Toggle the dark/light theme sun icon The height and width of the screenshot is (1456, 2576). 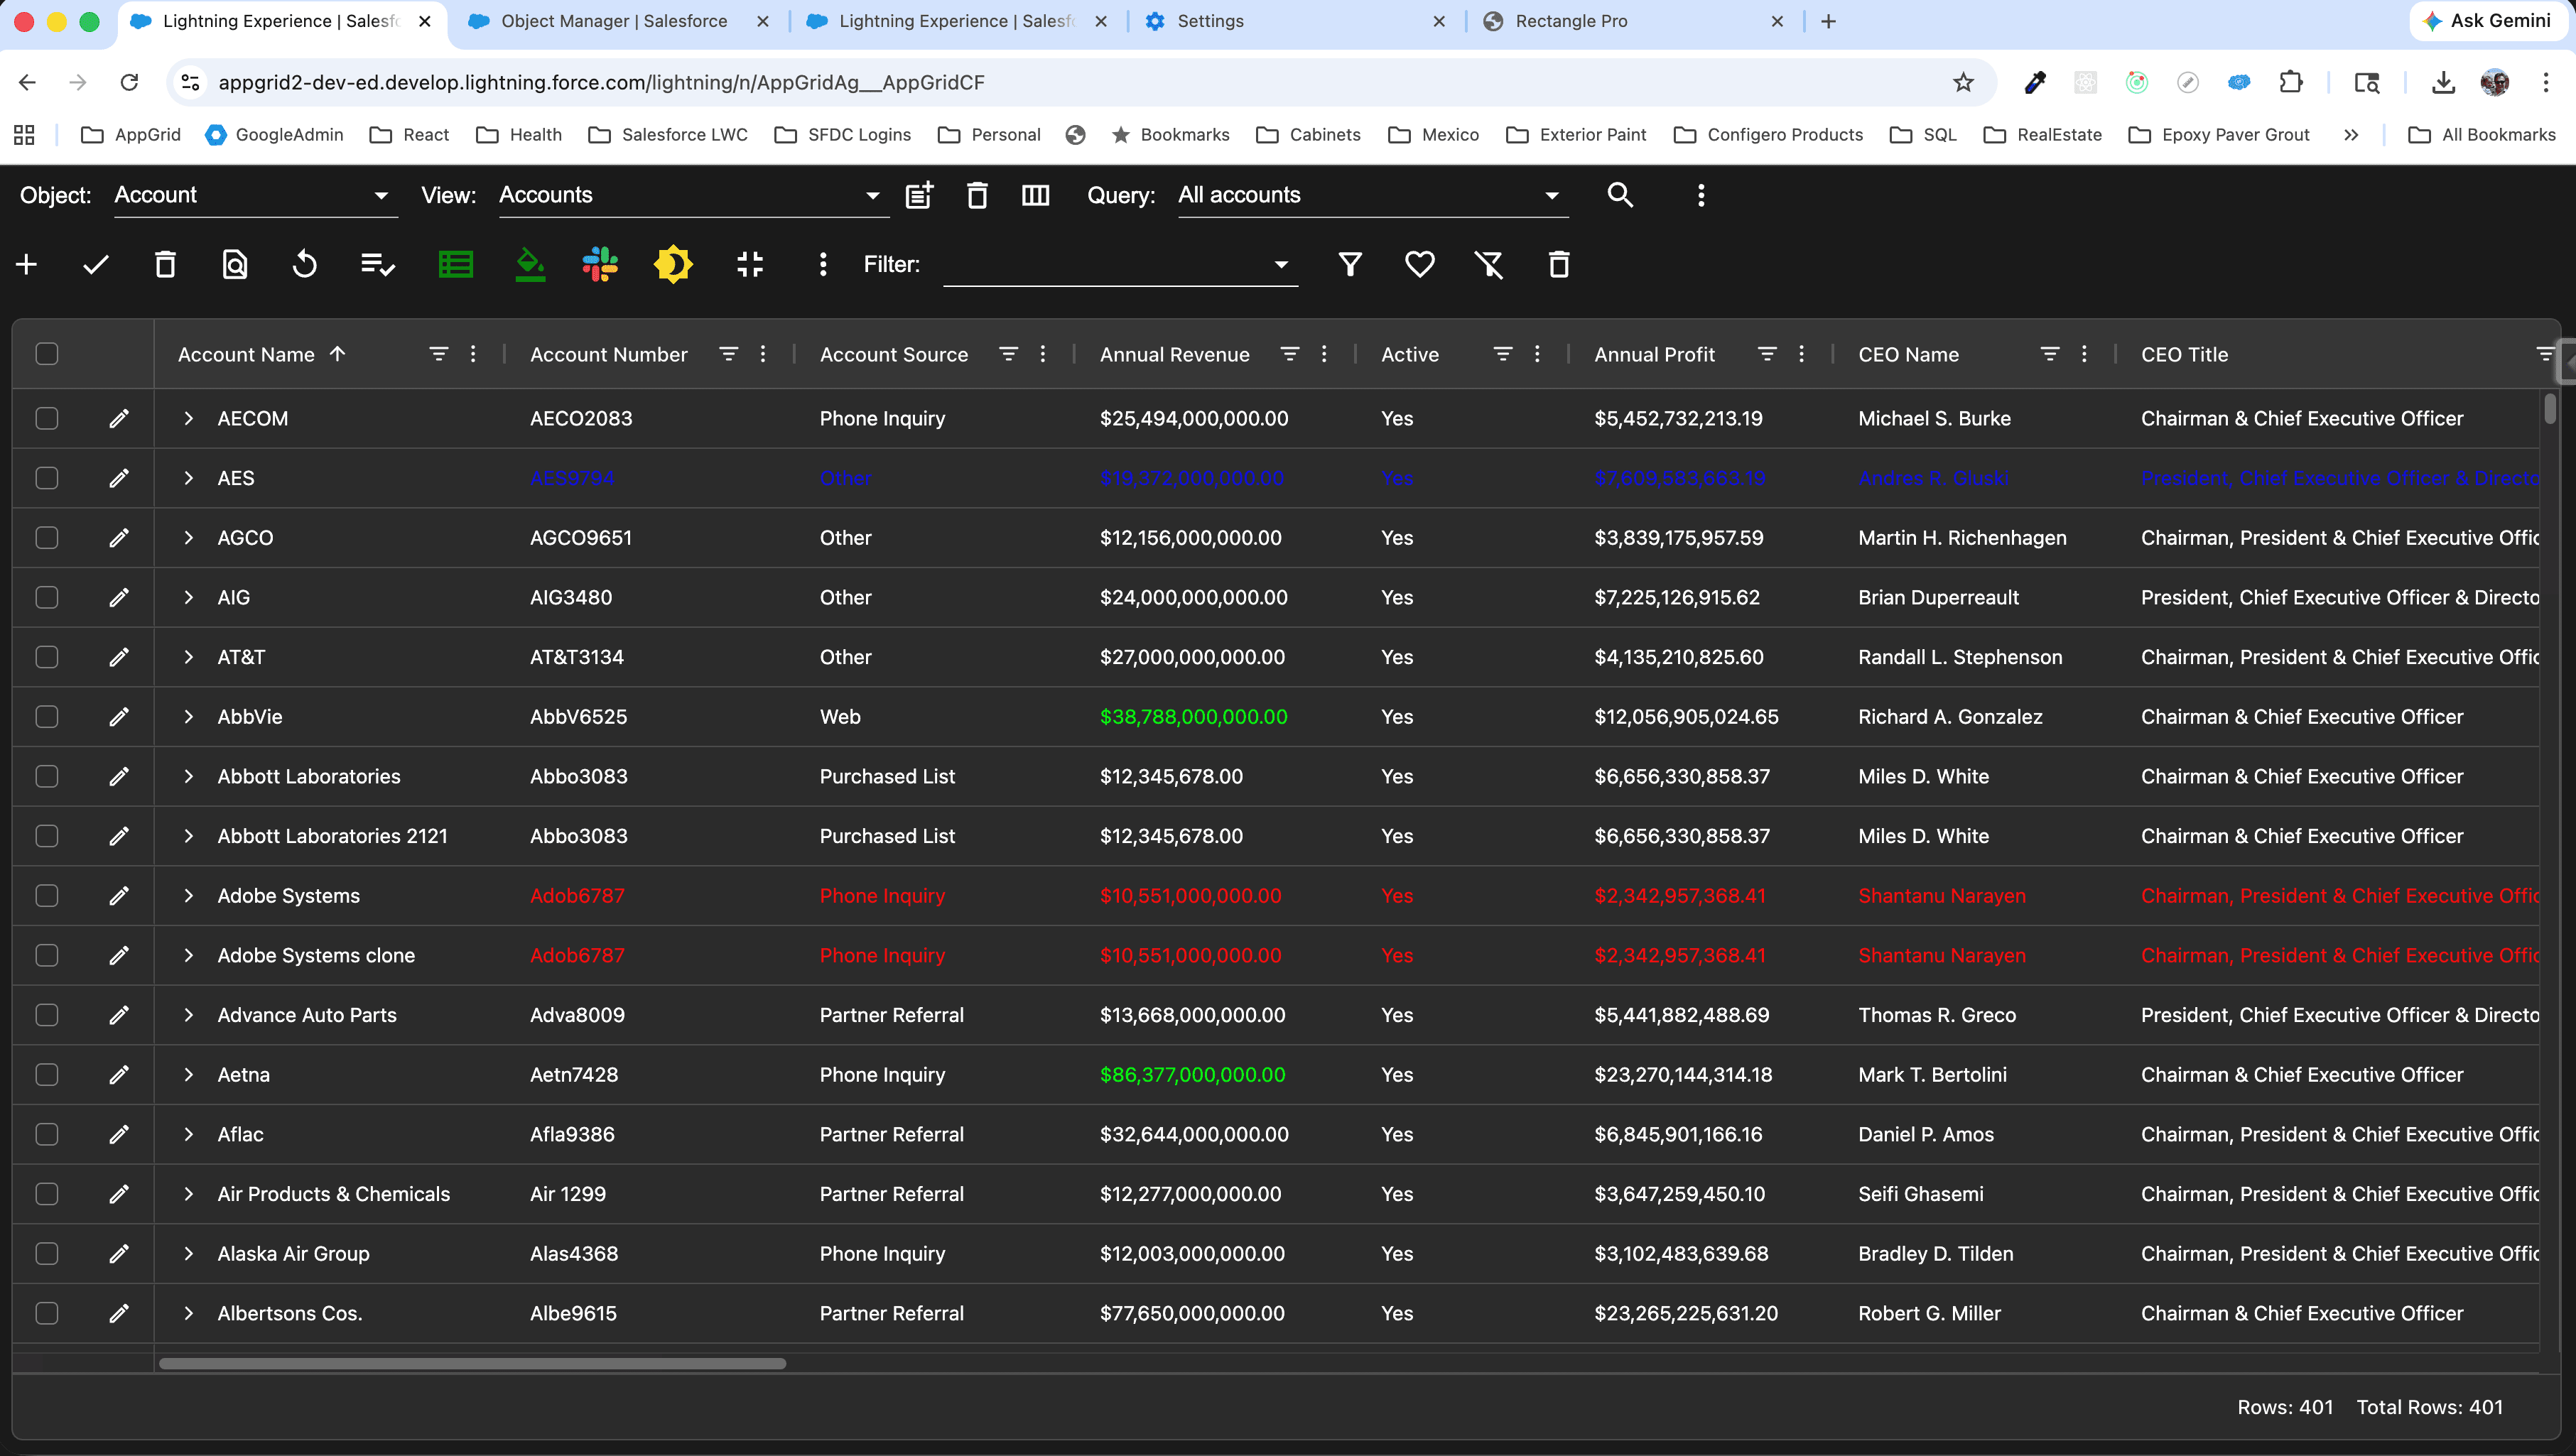coord(673,264)
